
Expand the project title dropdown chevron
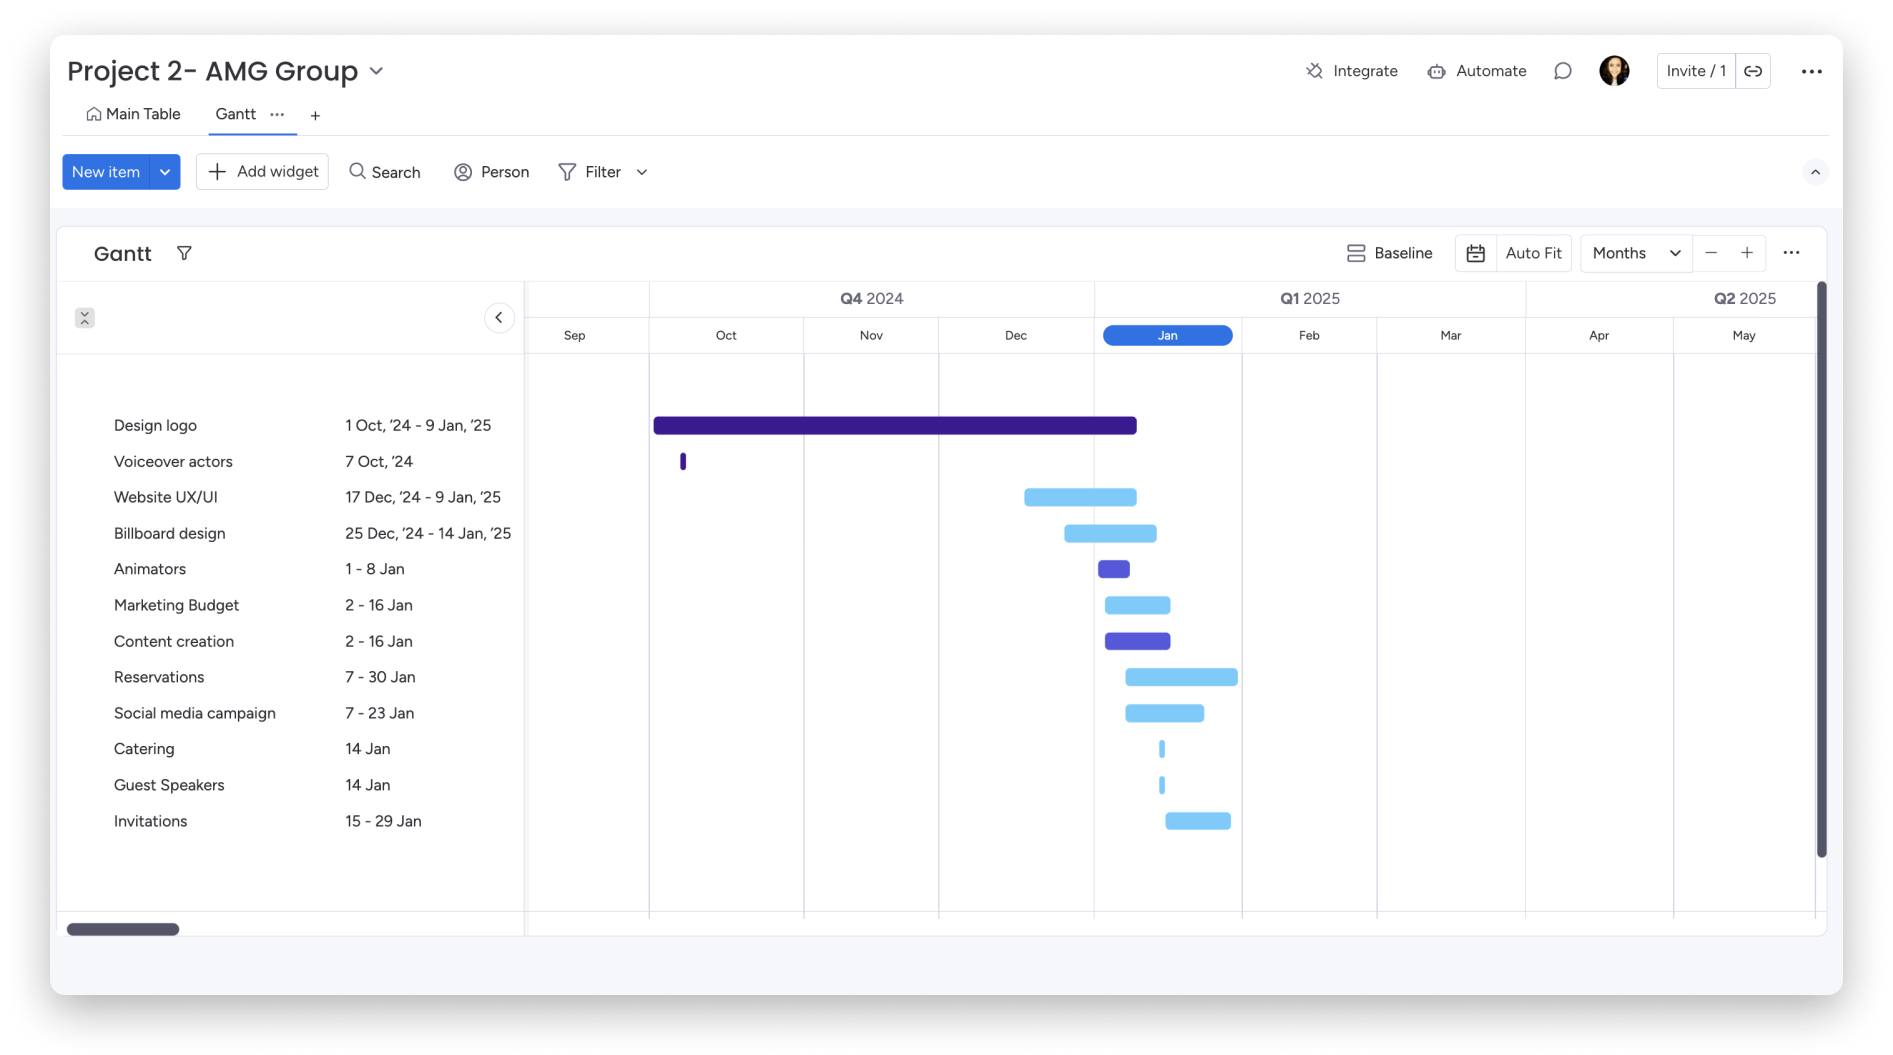376,71
